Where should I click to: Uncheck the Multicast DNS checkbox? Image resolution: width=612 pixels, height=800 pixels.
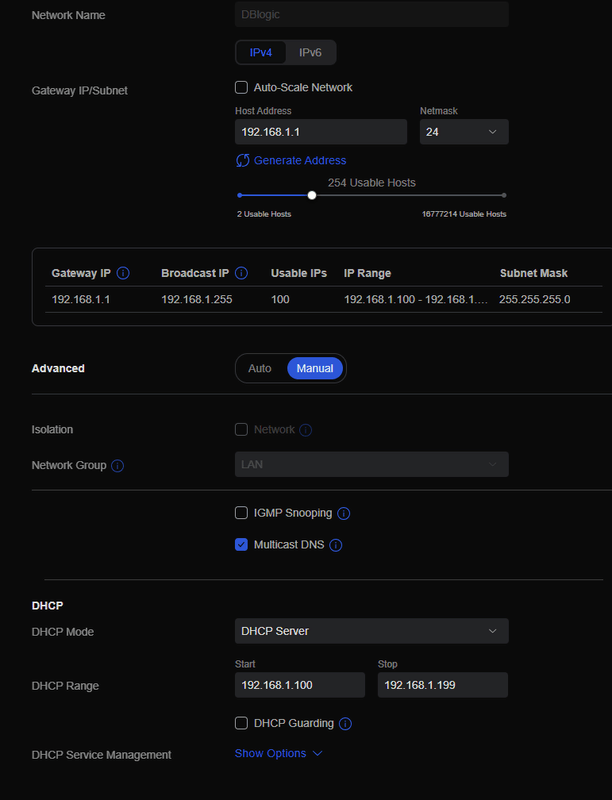(x=241, y=545)
